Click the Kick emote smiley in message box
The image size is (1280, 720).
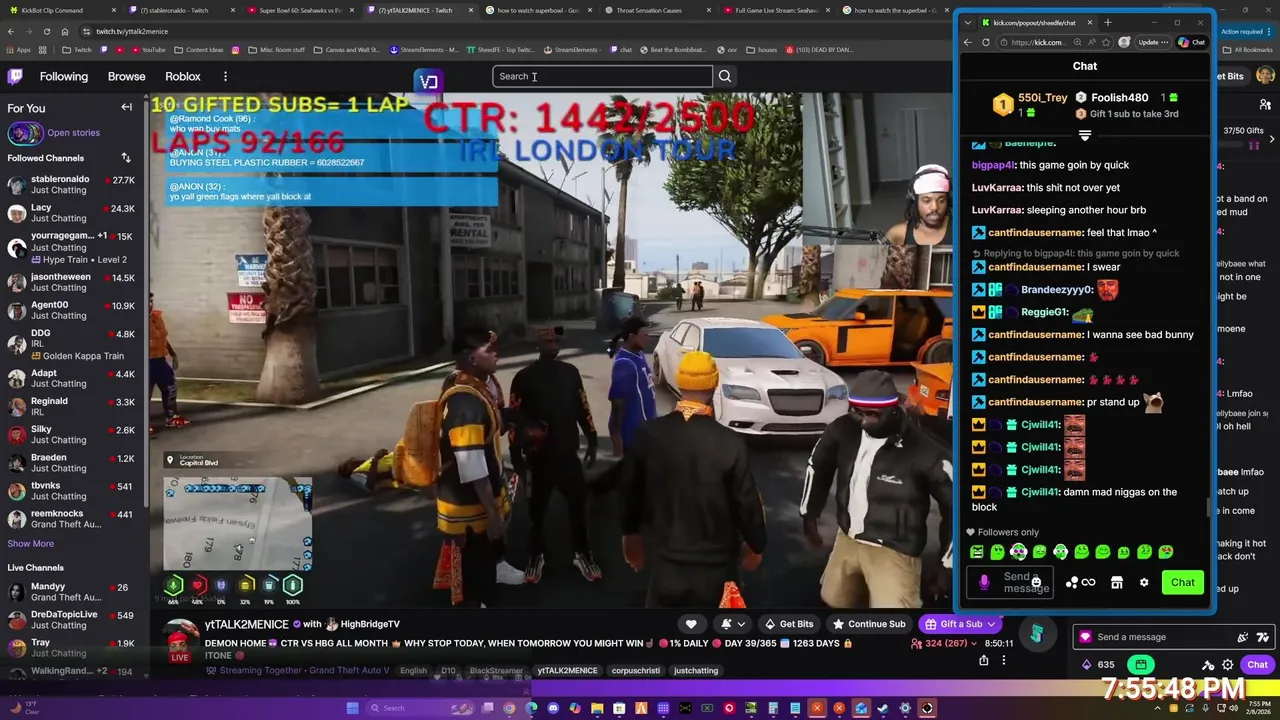tap(1037, 582)
